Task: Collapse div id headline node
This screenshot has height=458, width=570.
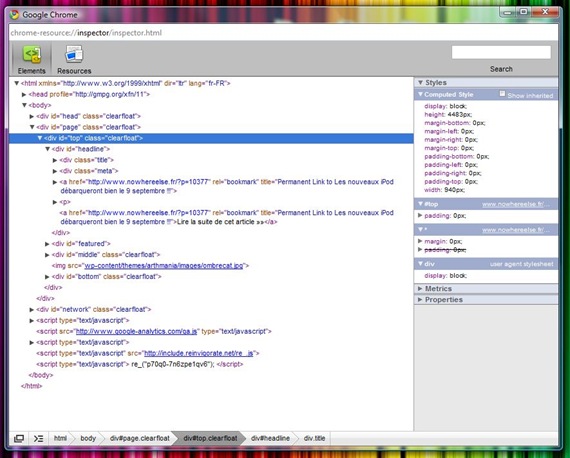Action: pos(47,149)
